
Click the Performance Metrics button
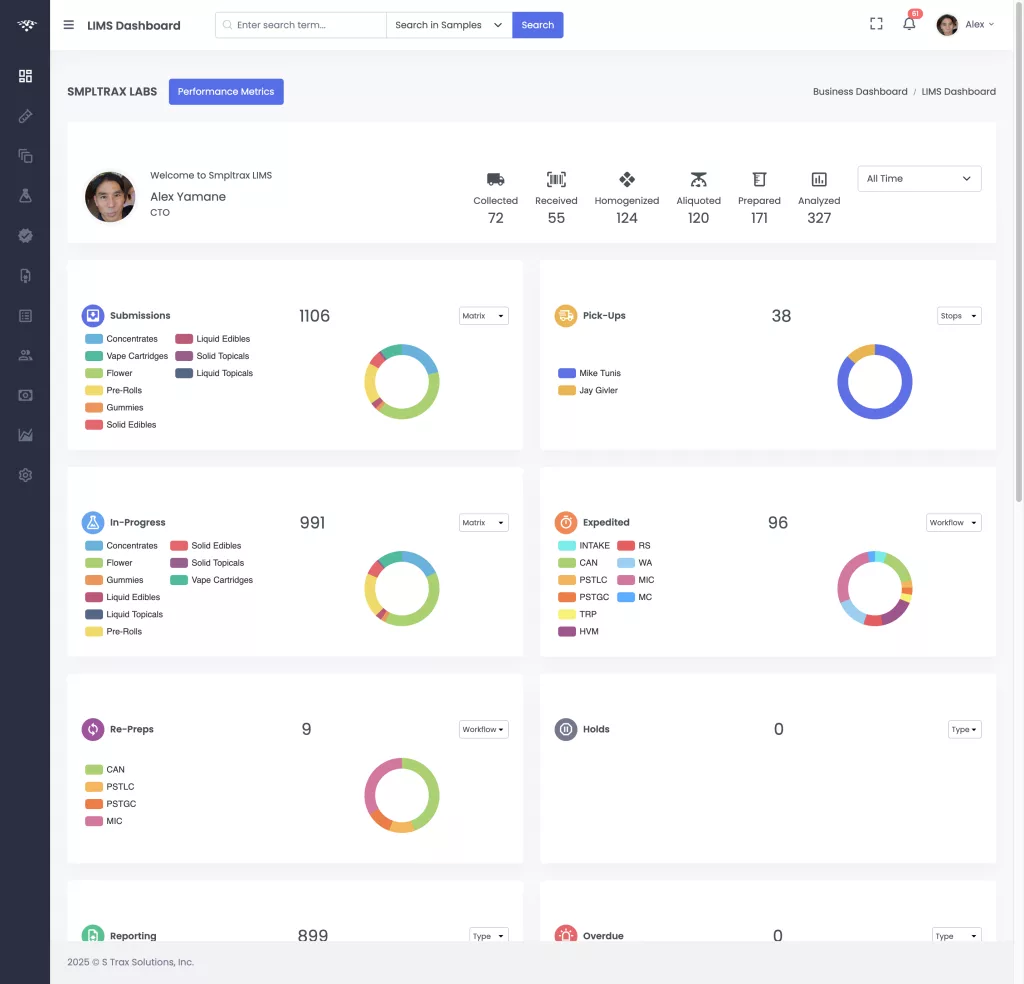tap(226, 91)
